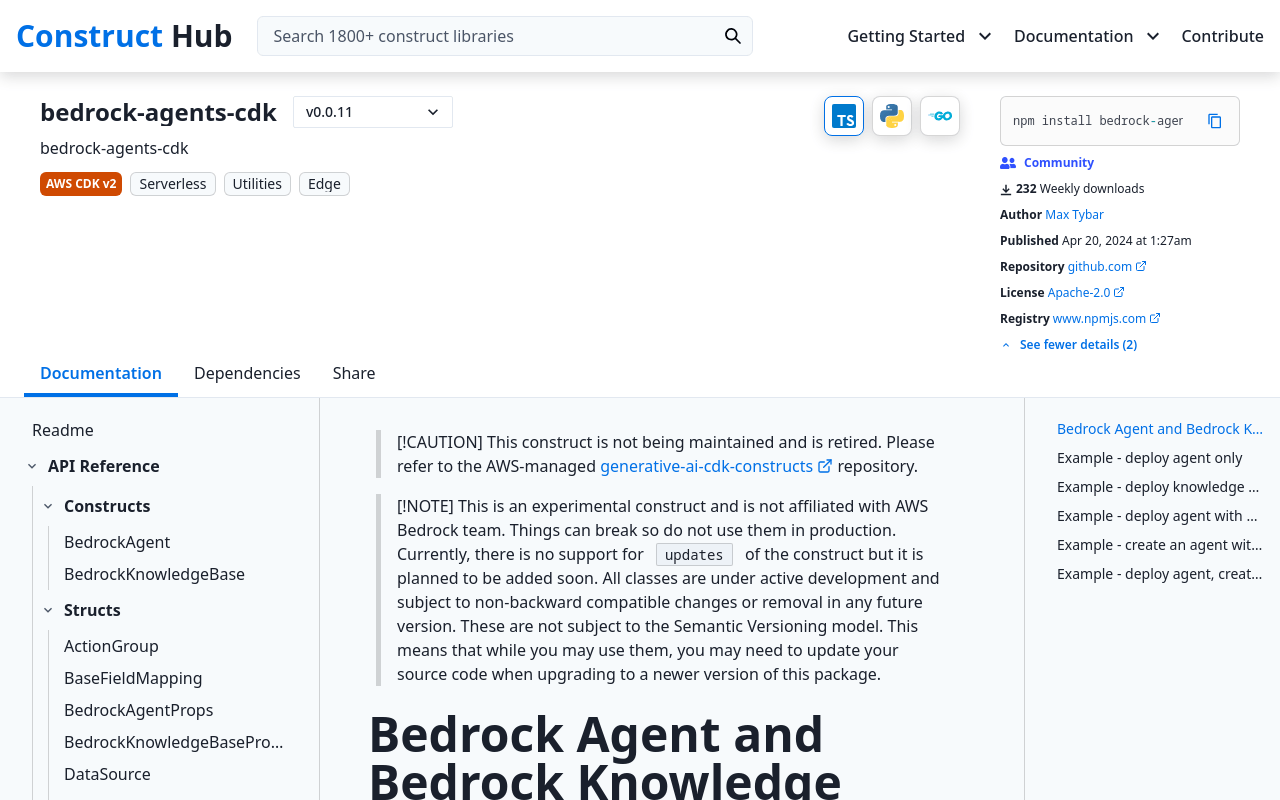Open ActionGroup struct in sidebar

(x=111, y=646)
